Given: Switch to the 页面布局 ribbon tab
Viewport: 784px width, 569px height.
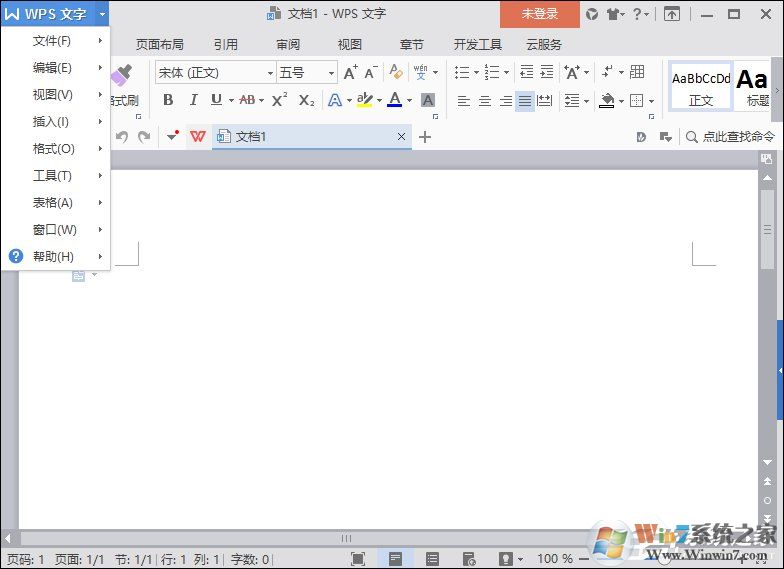Looking at the screenshot, I should 160,45.
